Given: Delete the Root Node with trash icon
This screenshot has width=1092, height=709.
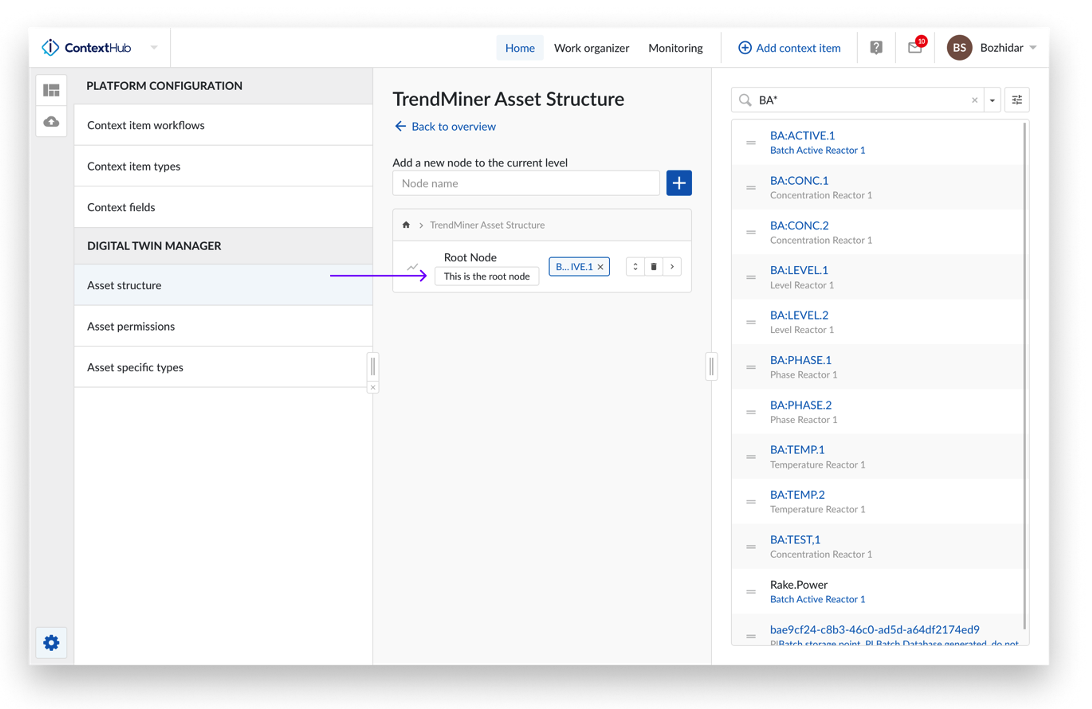Looking at the screenshot, I should pos(654,267).
